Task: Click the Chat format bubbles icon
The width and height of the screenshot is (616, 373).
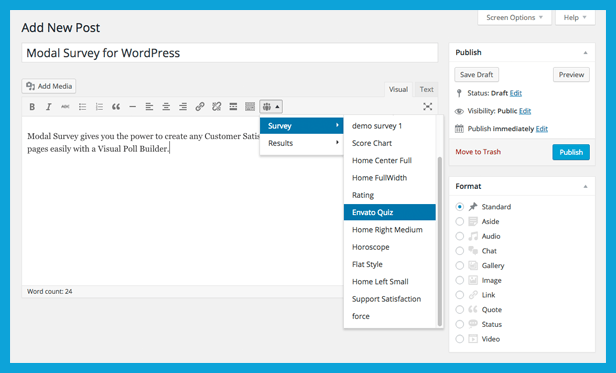Action: pyautogui.click(x=473, y=251)
